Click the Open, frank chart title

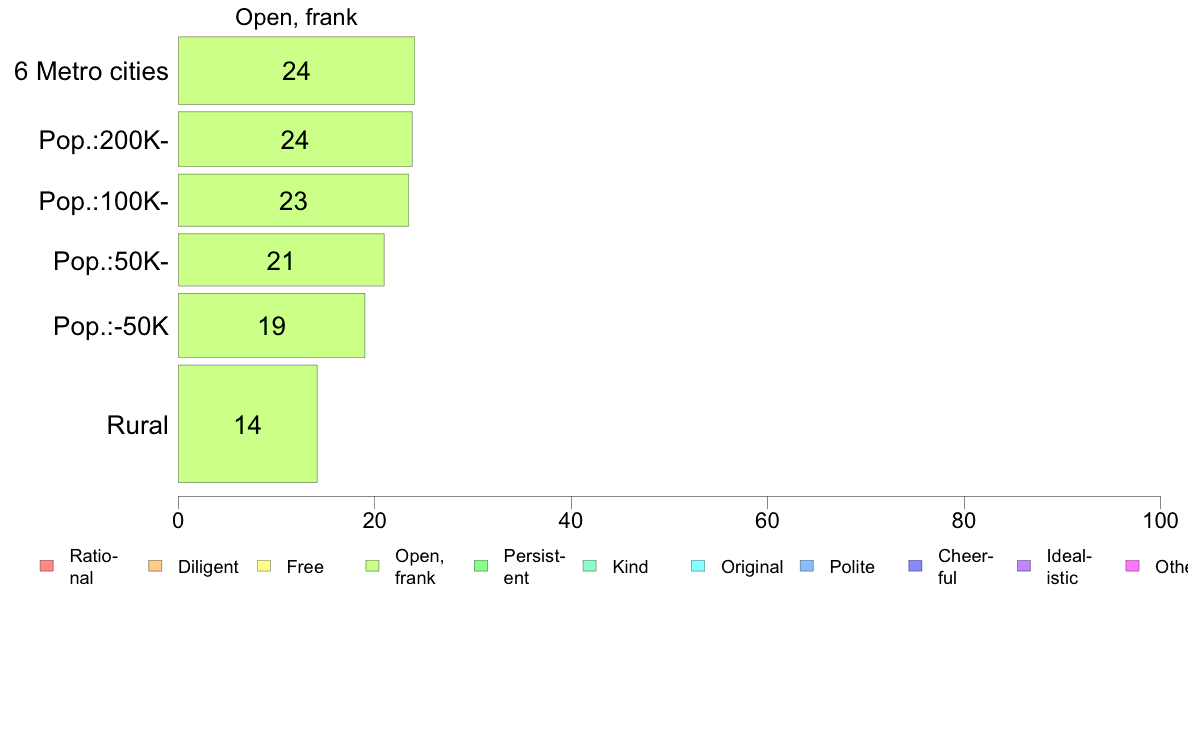pyautogui.click(x=296, y=17)
